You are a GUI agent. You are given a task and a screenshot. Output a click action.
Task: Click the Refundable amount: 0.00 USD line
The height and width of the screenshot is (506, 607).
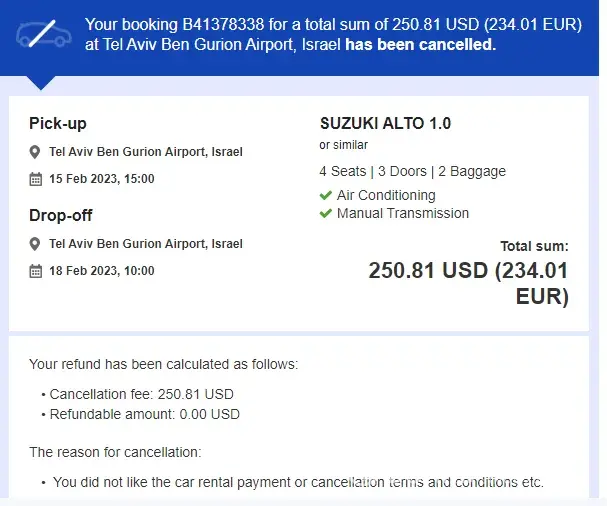[x=144, y=414]
